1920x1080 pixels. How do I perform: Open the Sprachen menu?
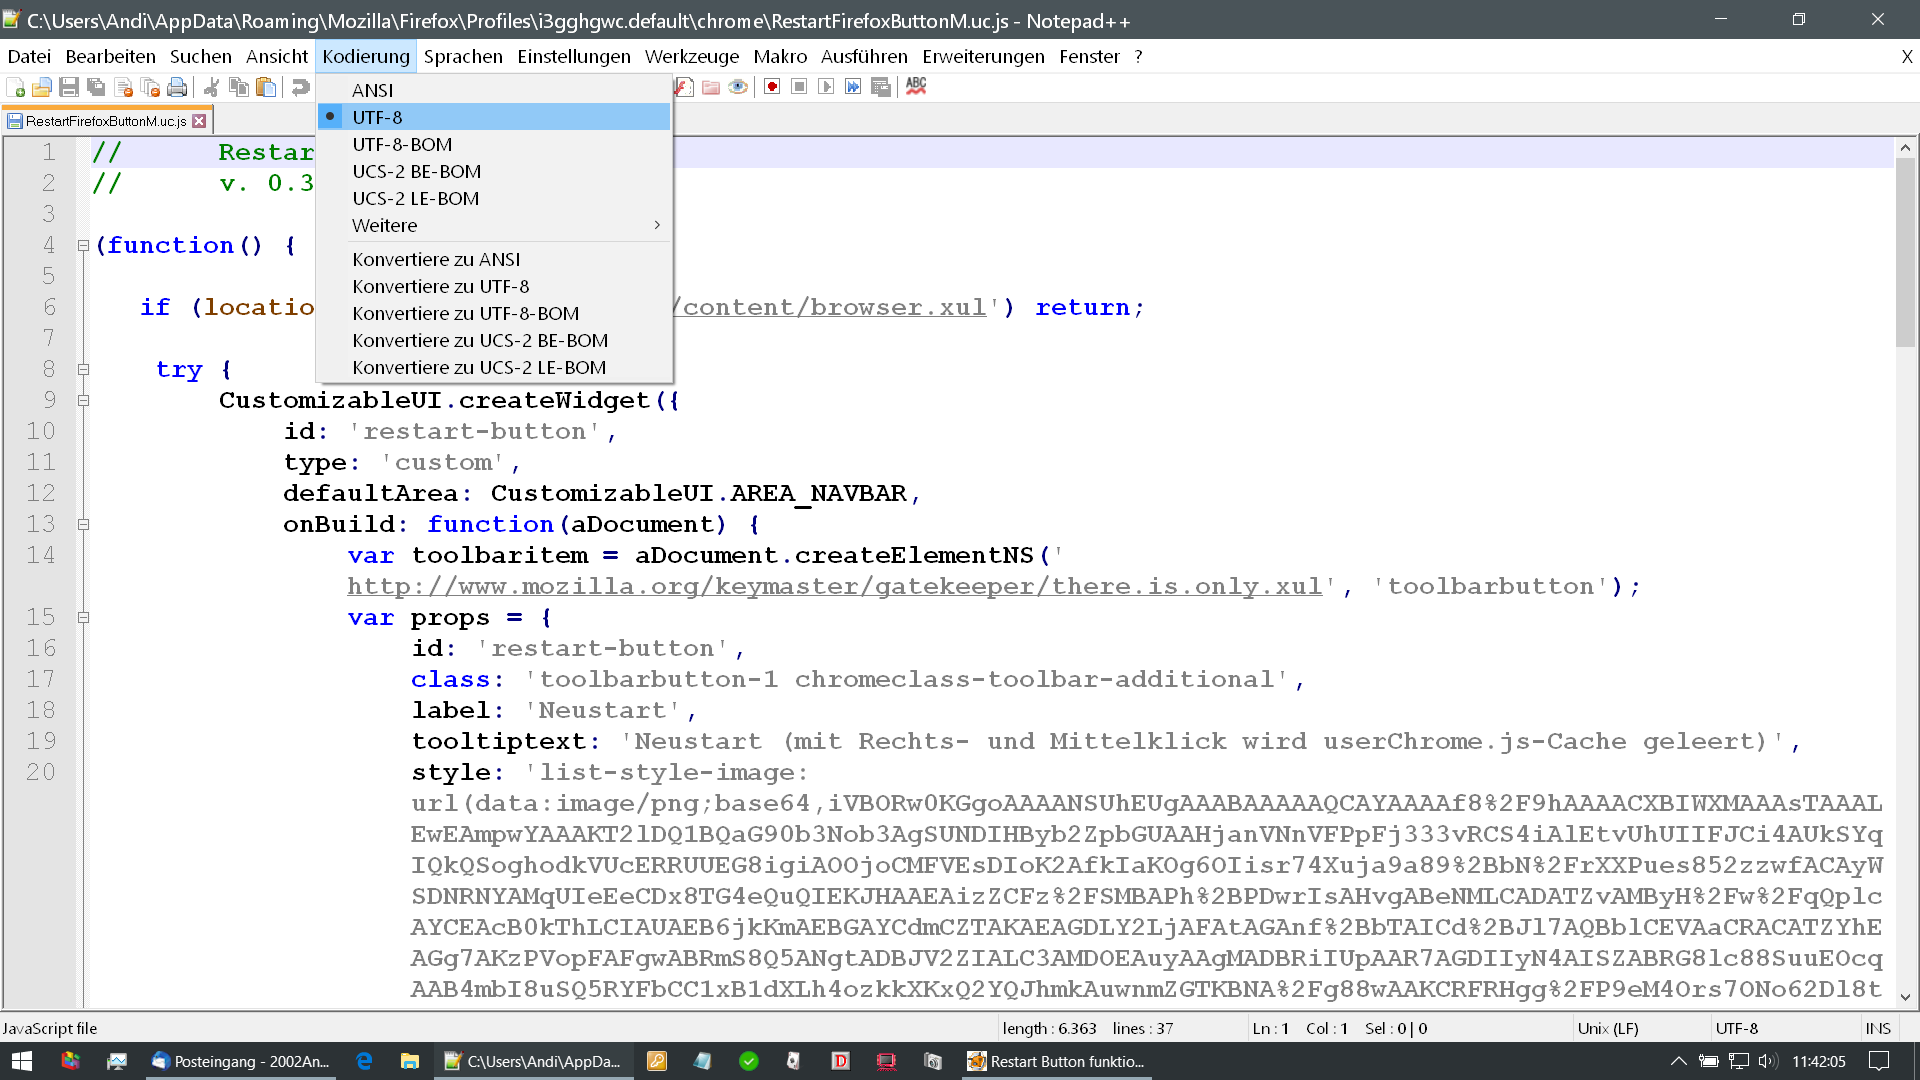tap(463, 56)
